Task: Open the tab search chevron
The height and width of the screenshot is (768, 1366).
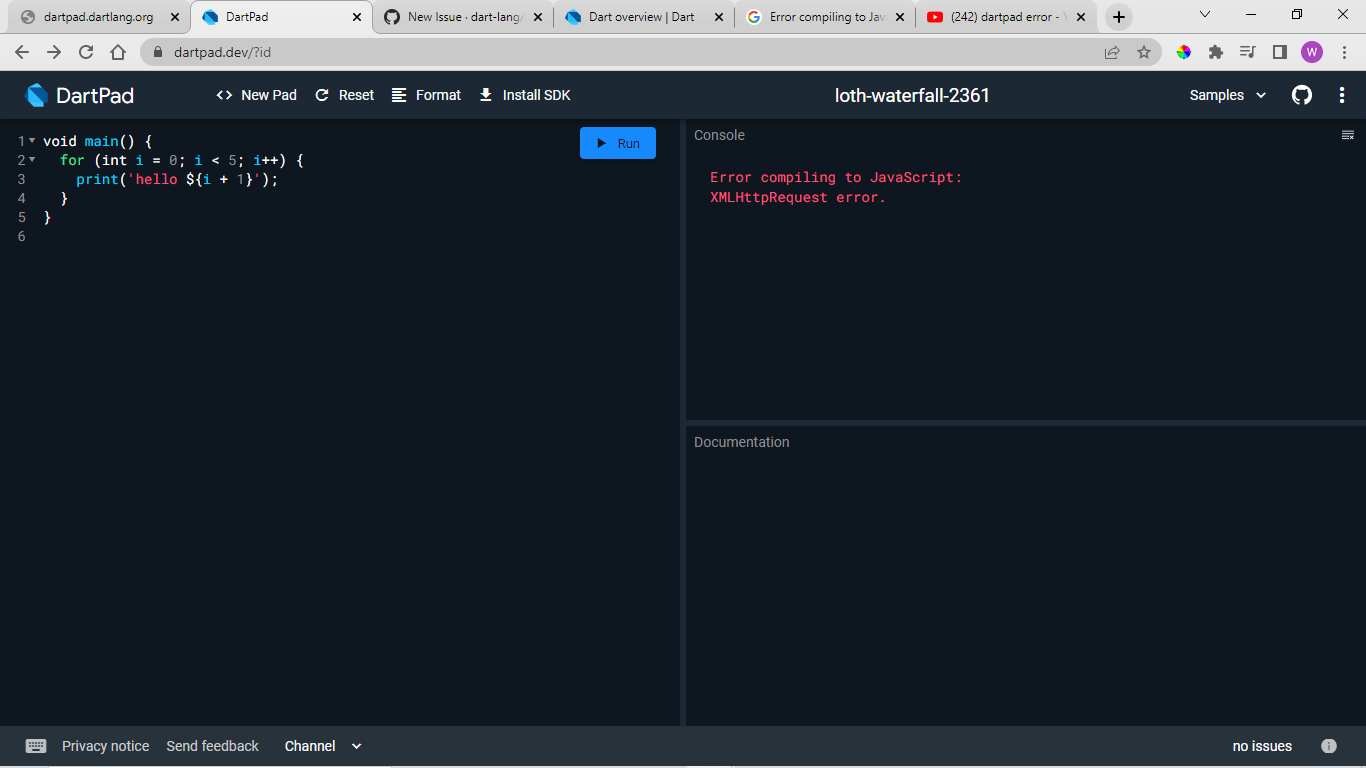Action: 1205,15
